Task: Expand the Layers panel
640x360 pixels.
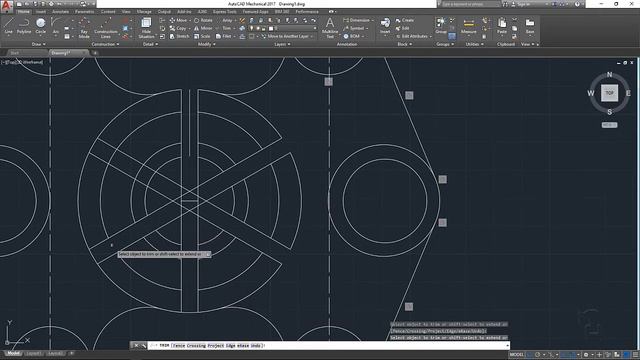Action: tap(282, 44)
